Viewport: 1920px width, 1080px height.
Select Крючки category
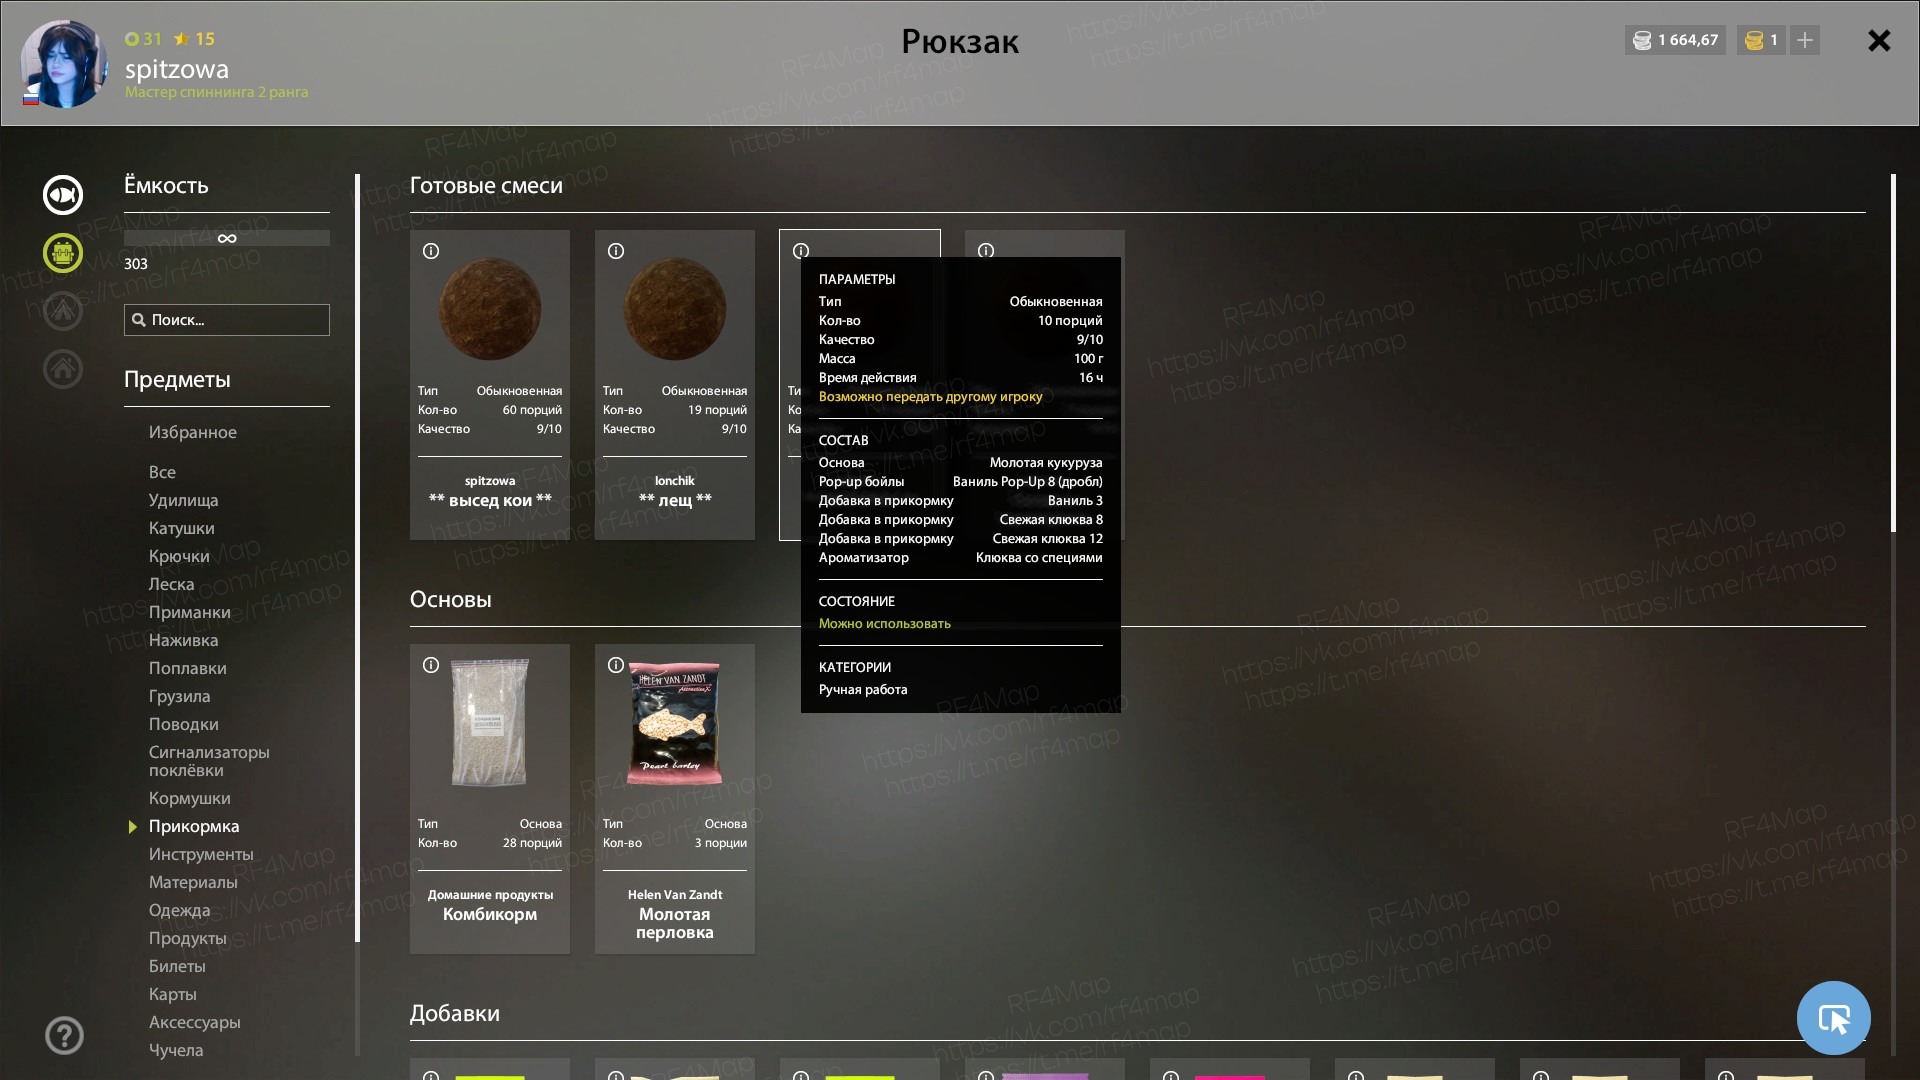[179, 556]
